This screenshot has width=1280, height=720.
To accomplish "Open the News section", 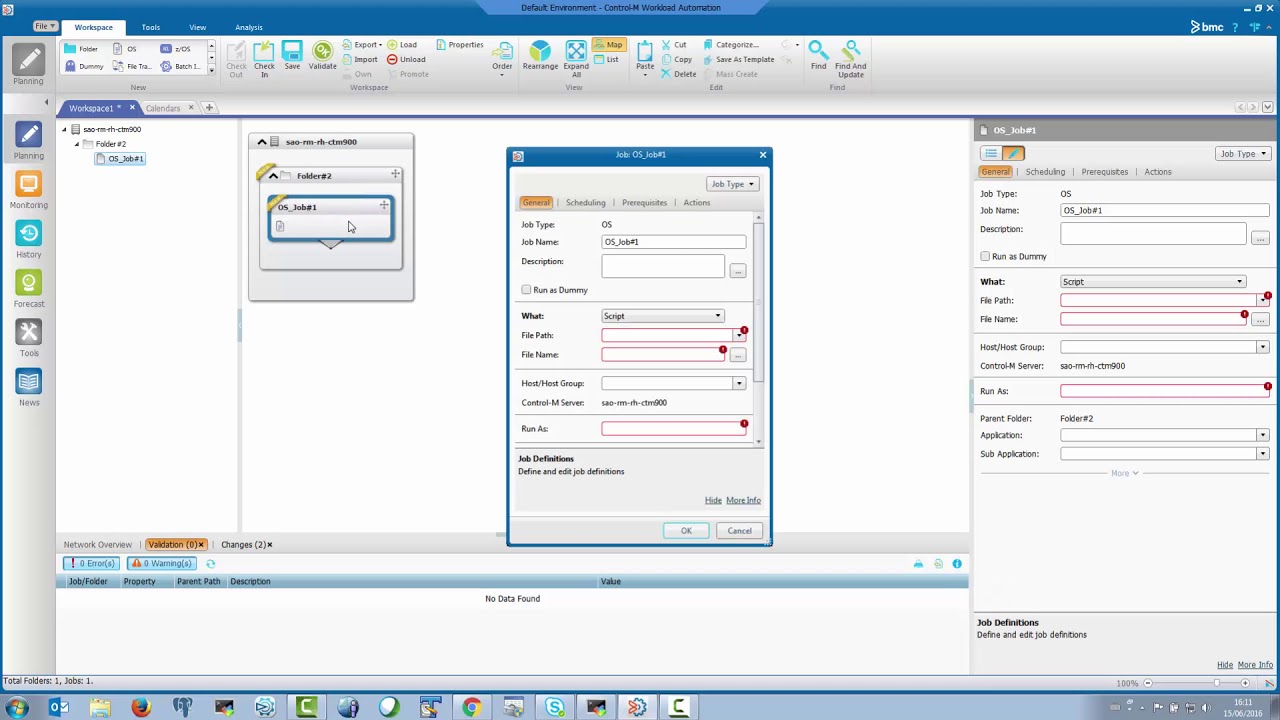I will click(x=28, y=388).
